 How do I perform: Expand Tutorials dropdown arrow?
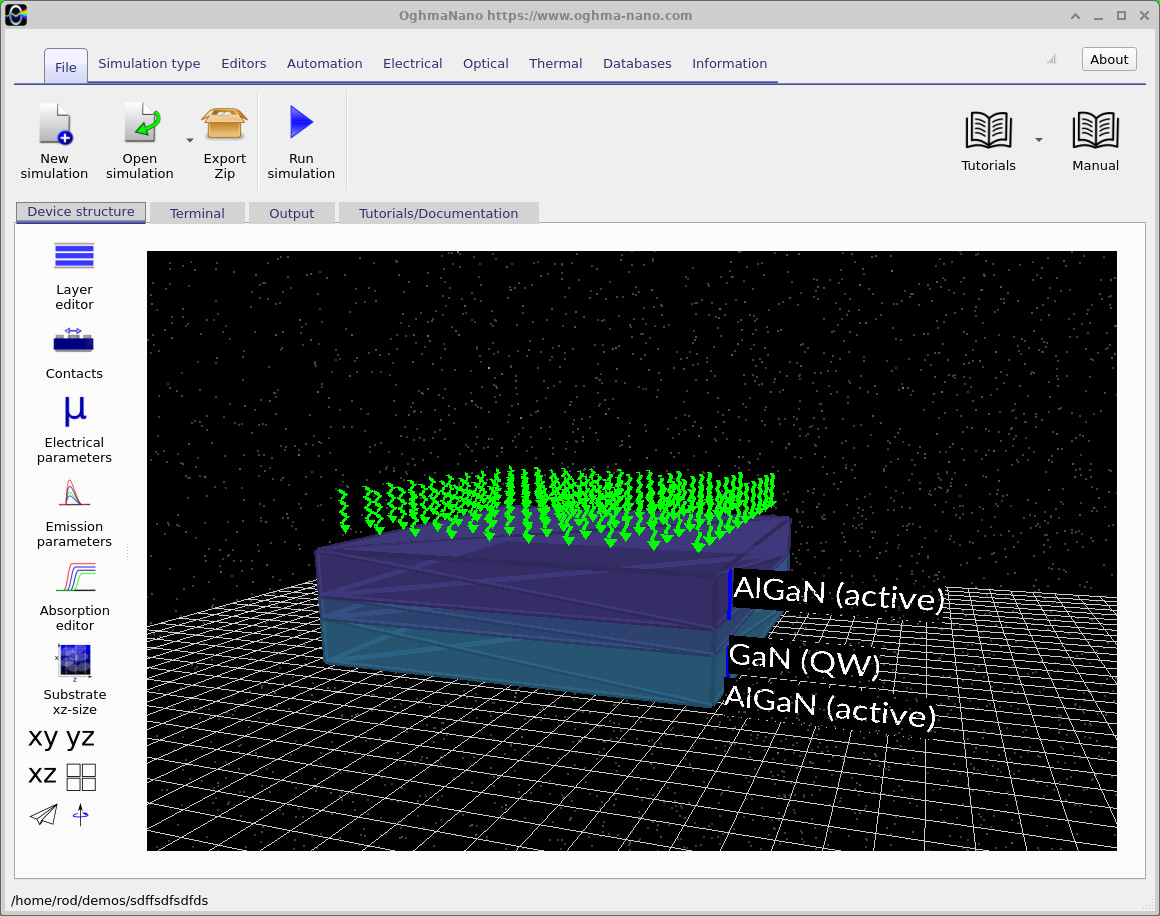point(1039,140)
